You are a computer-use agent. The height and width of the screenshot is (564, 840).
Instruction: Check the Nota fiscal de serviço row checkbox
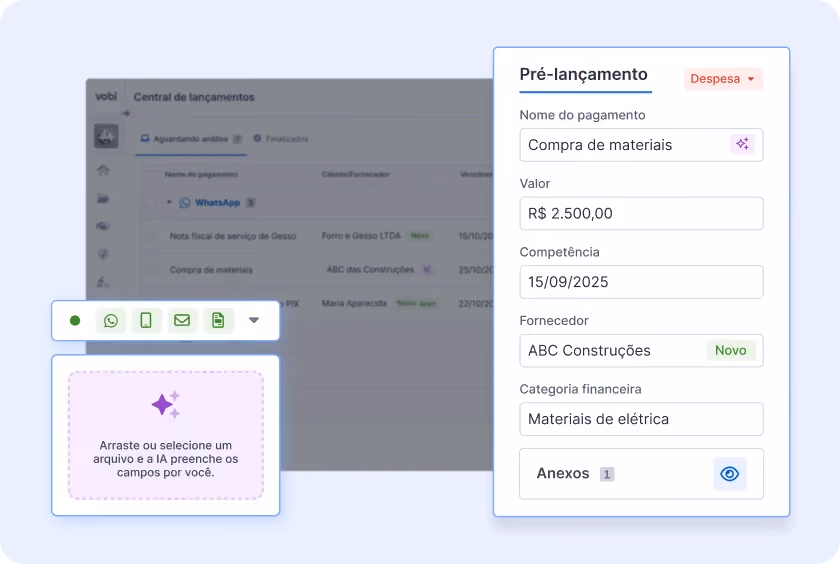pyautogui.click(x=151, y=236)
